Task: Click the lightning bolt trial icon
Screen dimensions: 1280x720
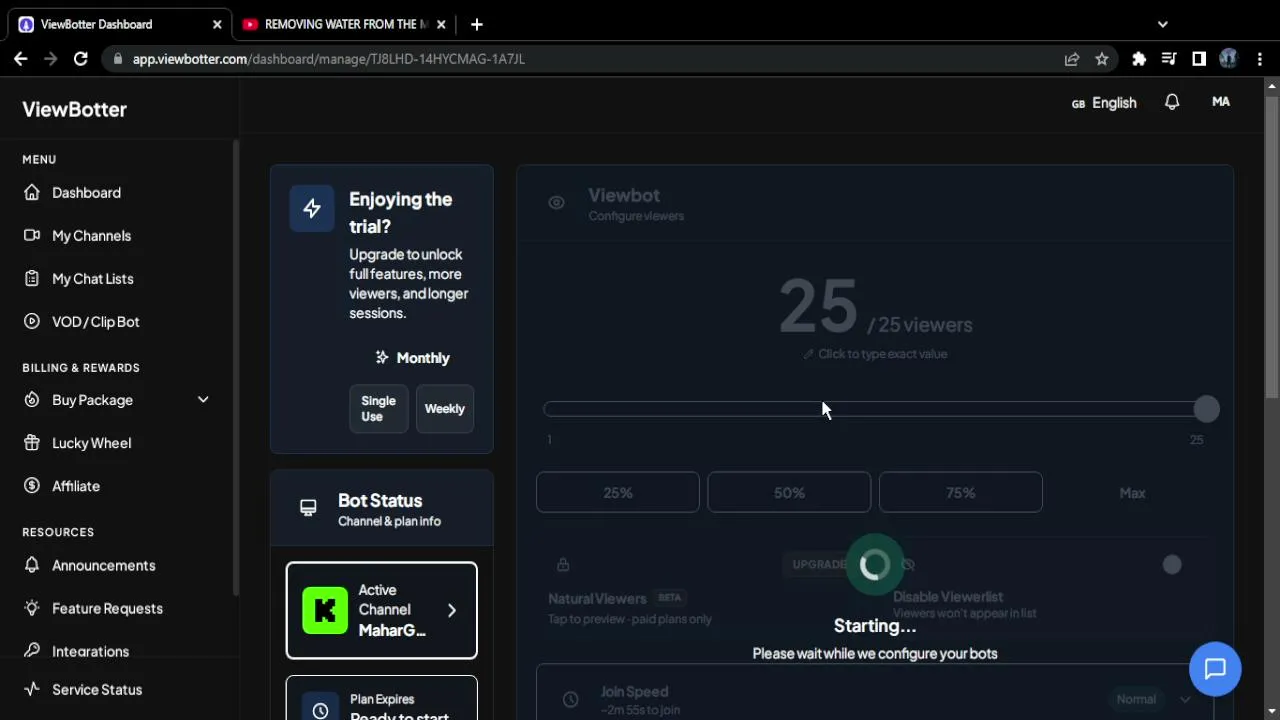Action: [x=312, y=208]
